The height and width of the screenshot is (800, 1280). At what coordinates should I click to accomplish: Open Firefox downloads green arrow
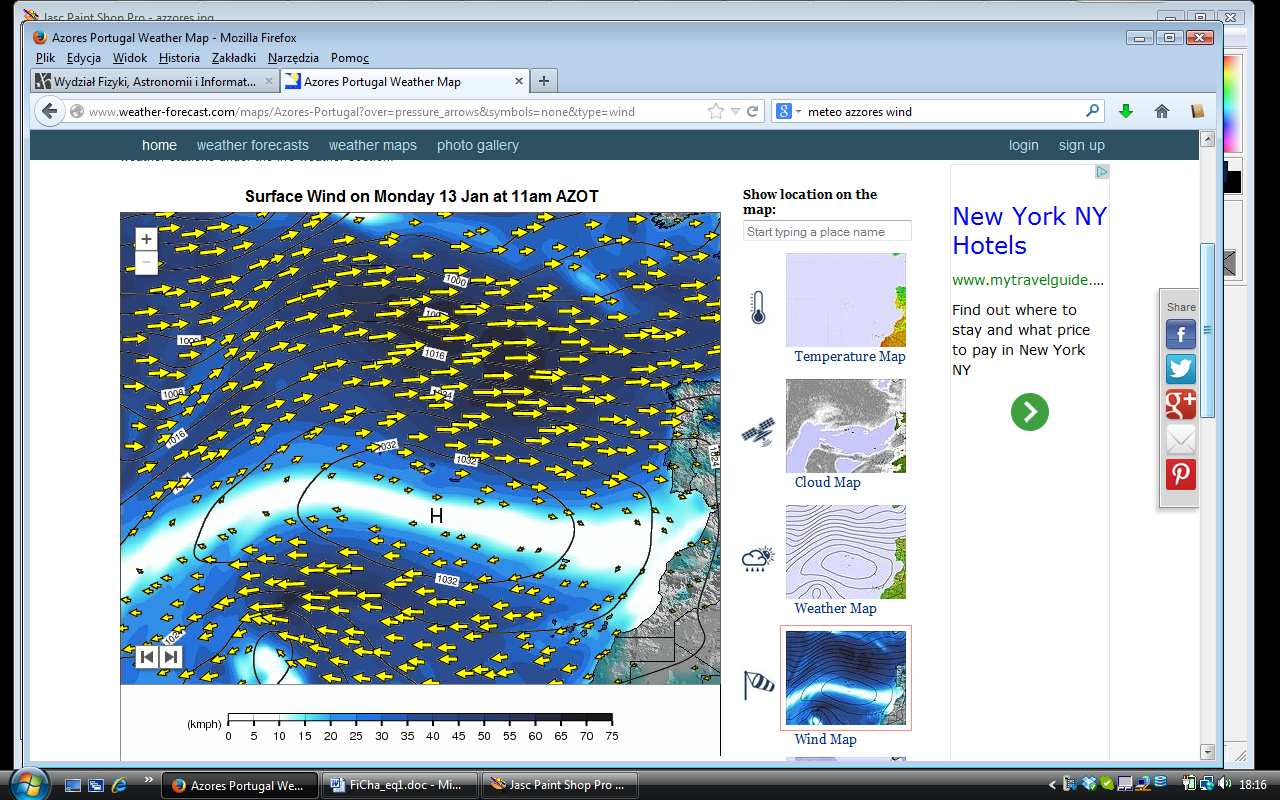[1126, 111]
